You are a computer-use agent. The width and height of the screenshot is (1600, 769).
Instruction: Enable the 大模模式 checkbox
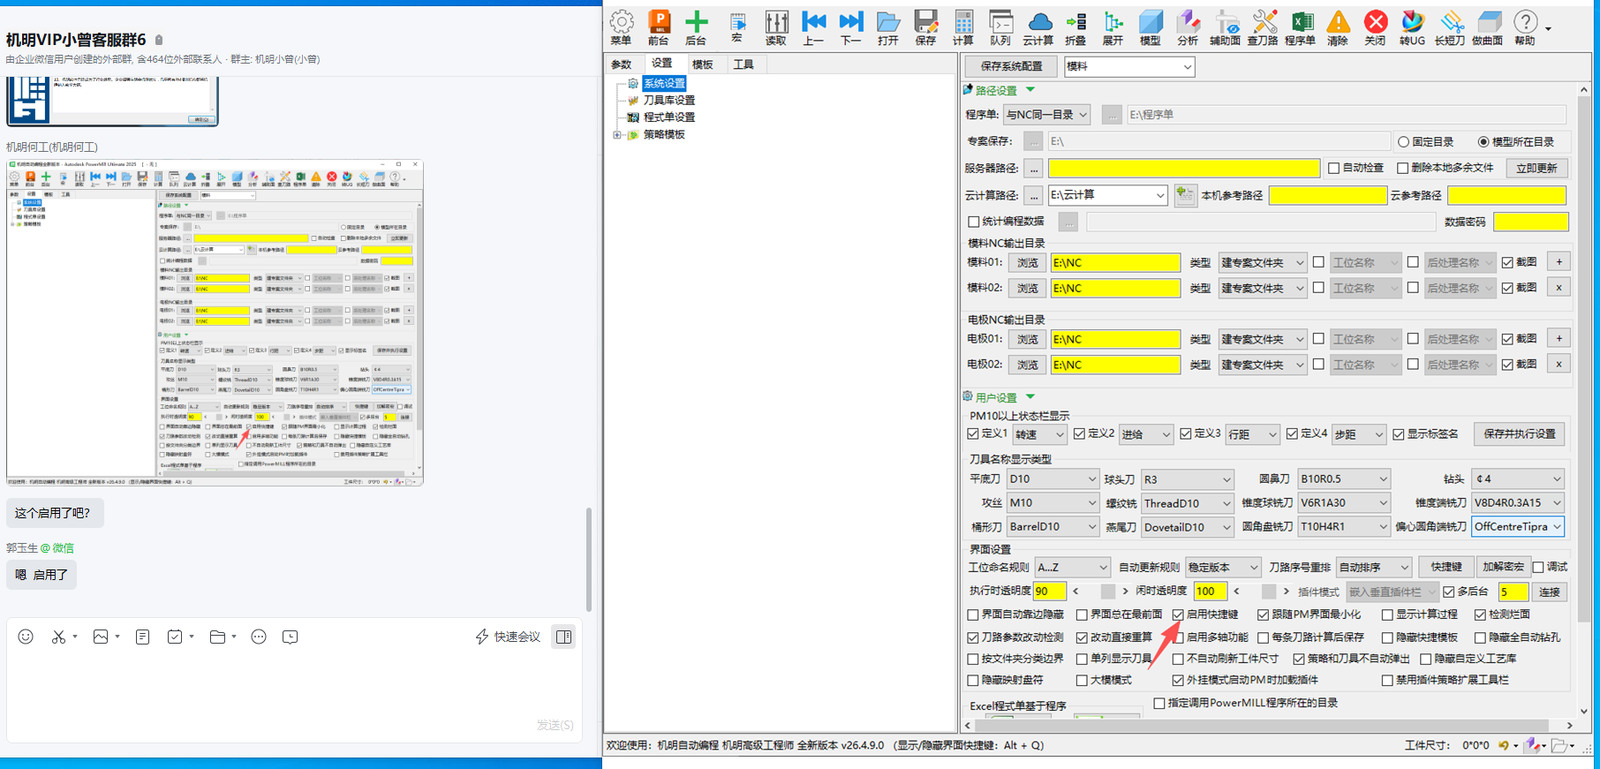[1082, 680]
